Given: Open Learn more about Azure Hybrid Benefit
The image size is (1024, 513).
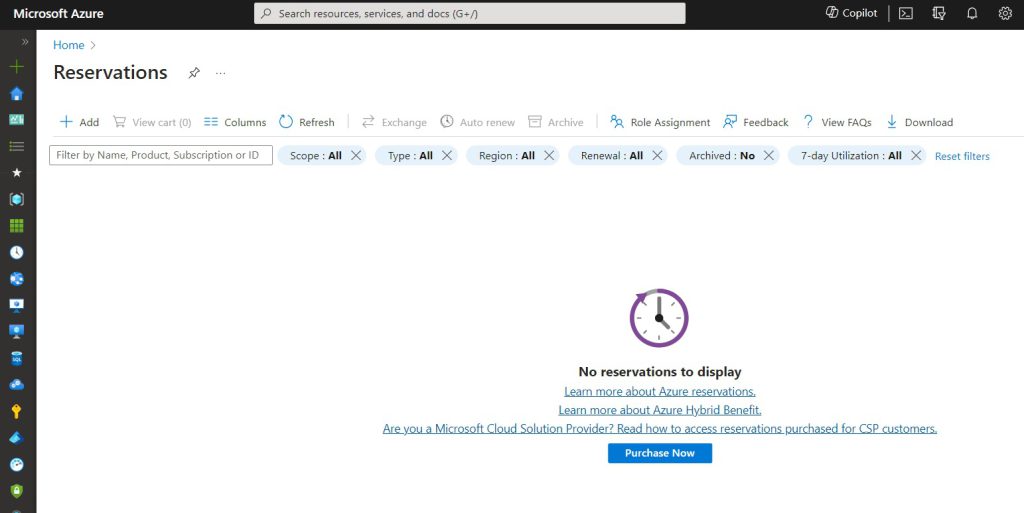Looking at the screenshot, I should click(x=660, y=410).
